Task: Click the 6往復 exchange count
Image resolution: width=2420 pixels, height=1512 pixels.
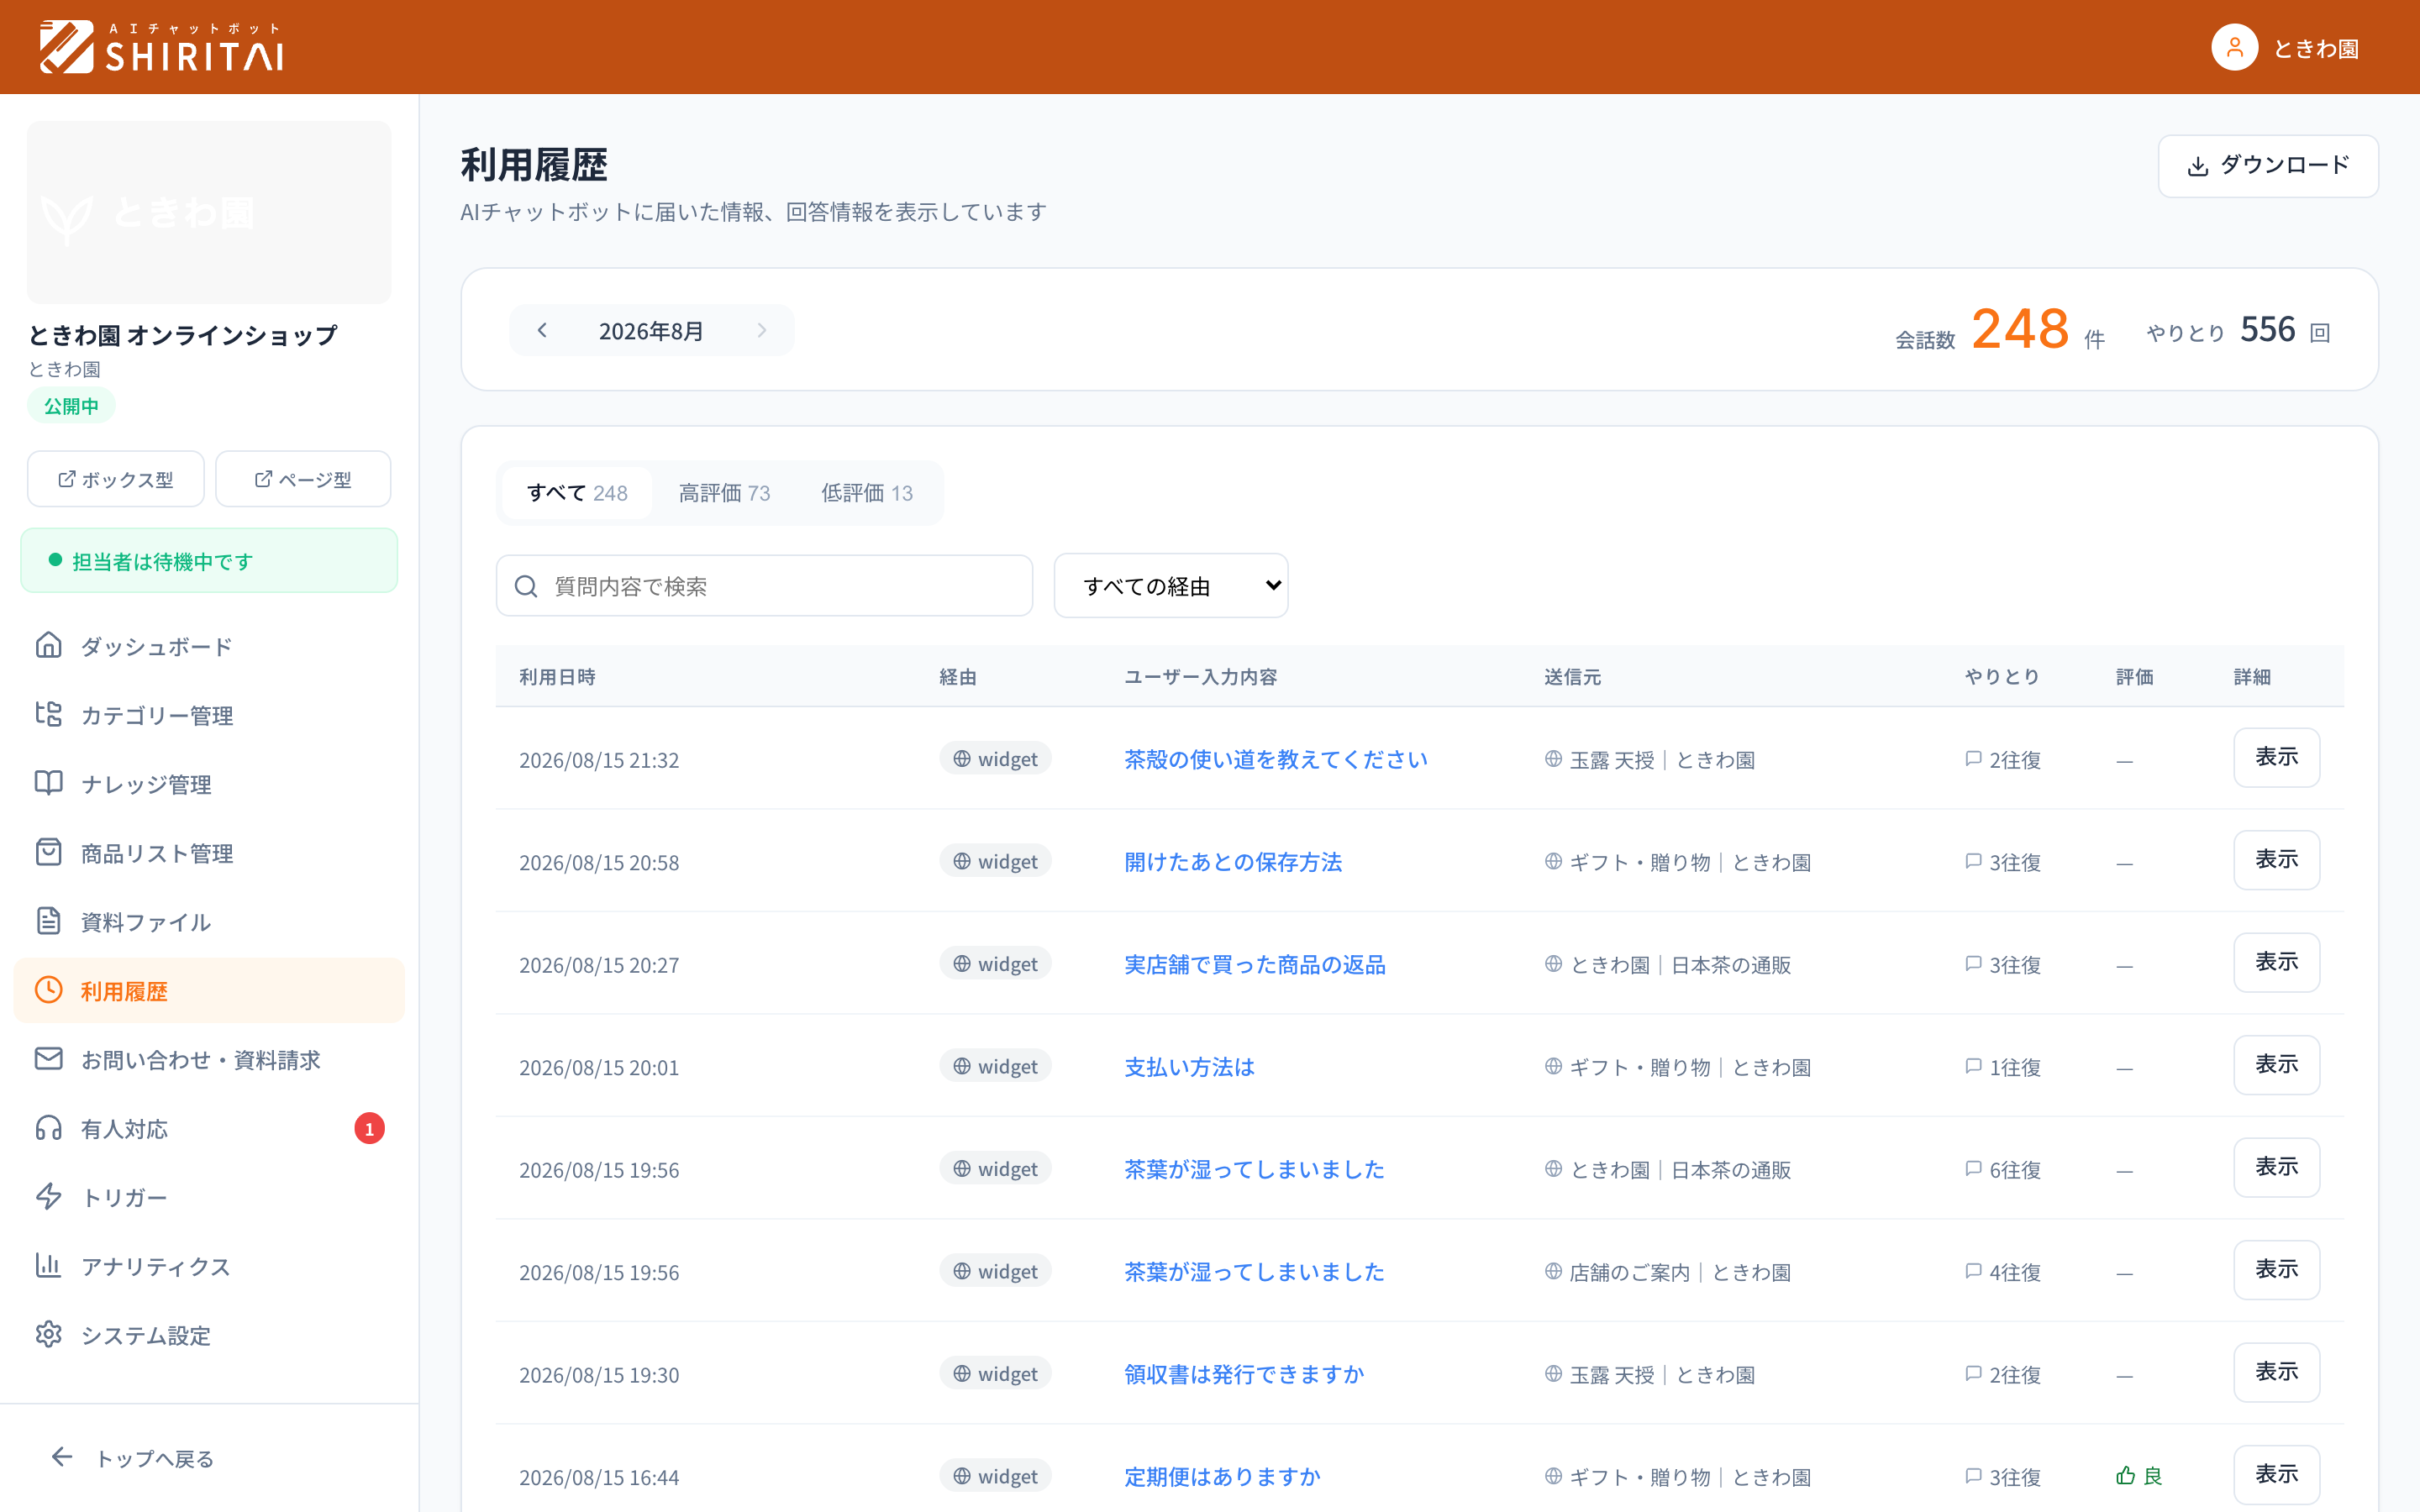Action: point(2003,1170)
